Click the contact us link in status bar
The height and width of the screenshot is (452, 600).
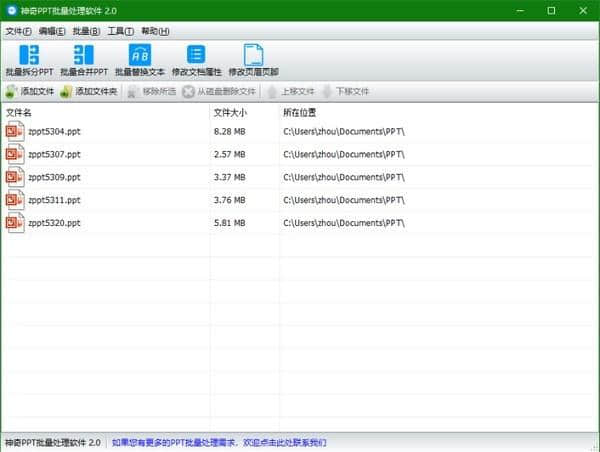(218, 442)
